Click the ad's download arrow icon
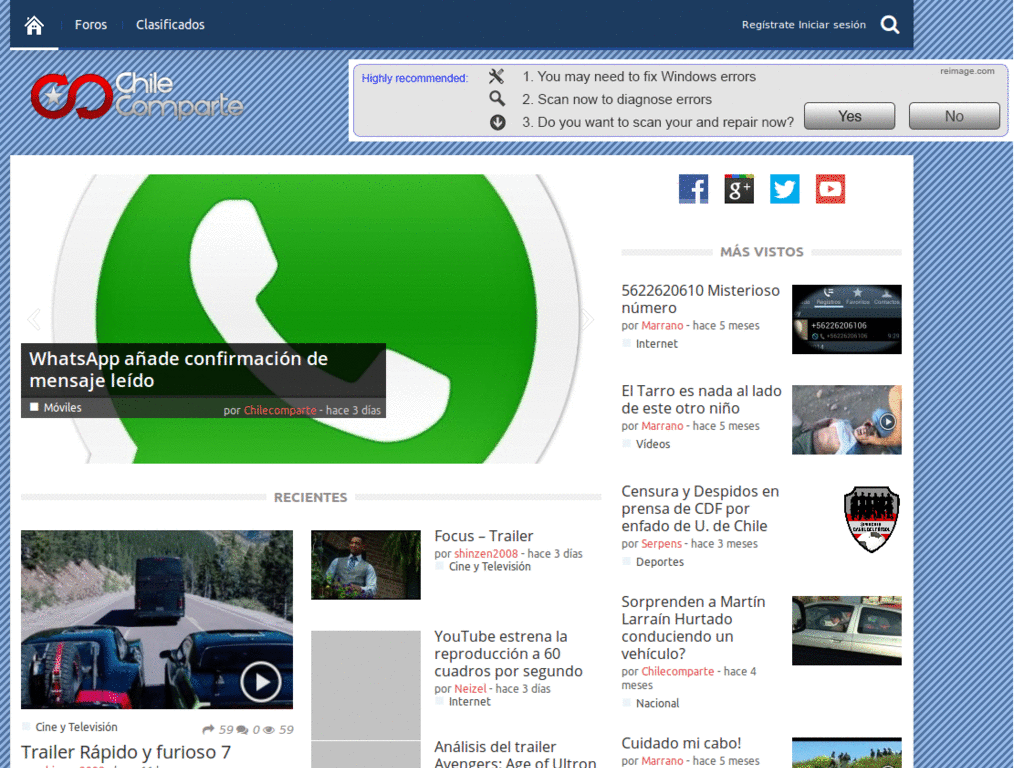Screen dimensions: 1024x768 pos(498,122)
